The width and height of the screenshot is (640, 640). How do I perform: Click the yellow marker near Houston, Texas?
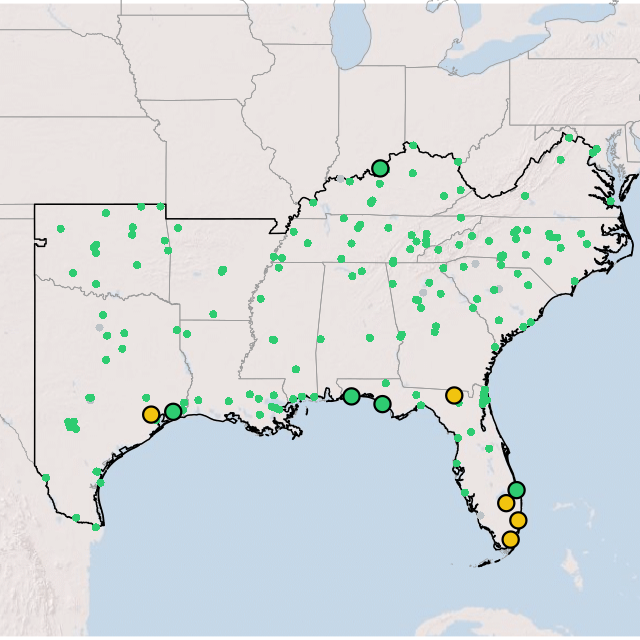151,414
